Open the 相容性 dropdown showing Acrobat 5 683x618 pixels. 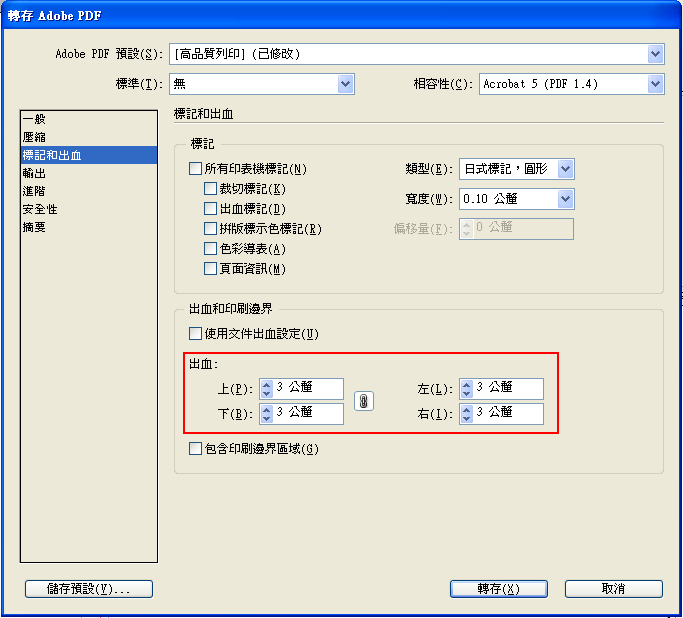pyautogui.click(x=572, y=84)
